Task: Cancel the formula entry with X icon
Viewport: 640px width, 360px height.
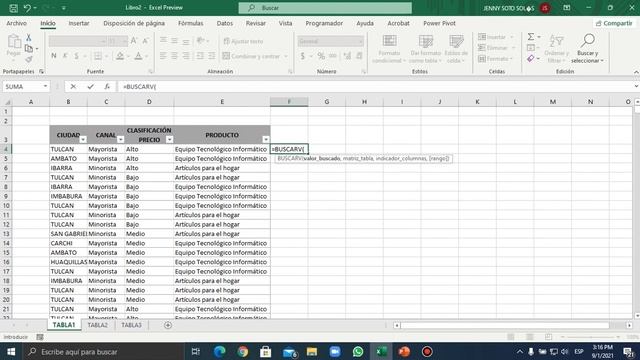Action: [x=73, y=87]
